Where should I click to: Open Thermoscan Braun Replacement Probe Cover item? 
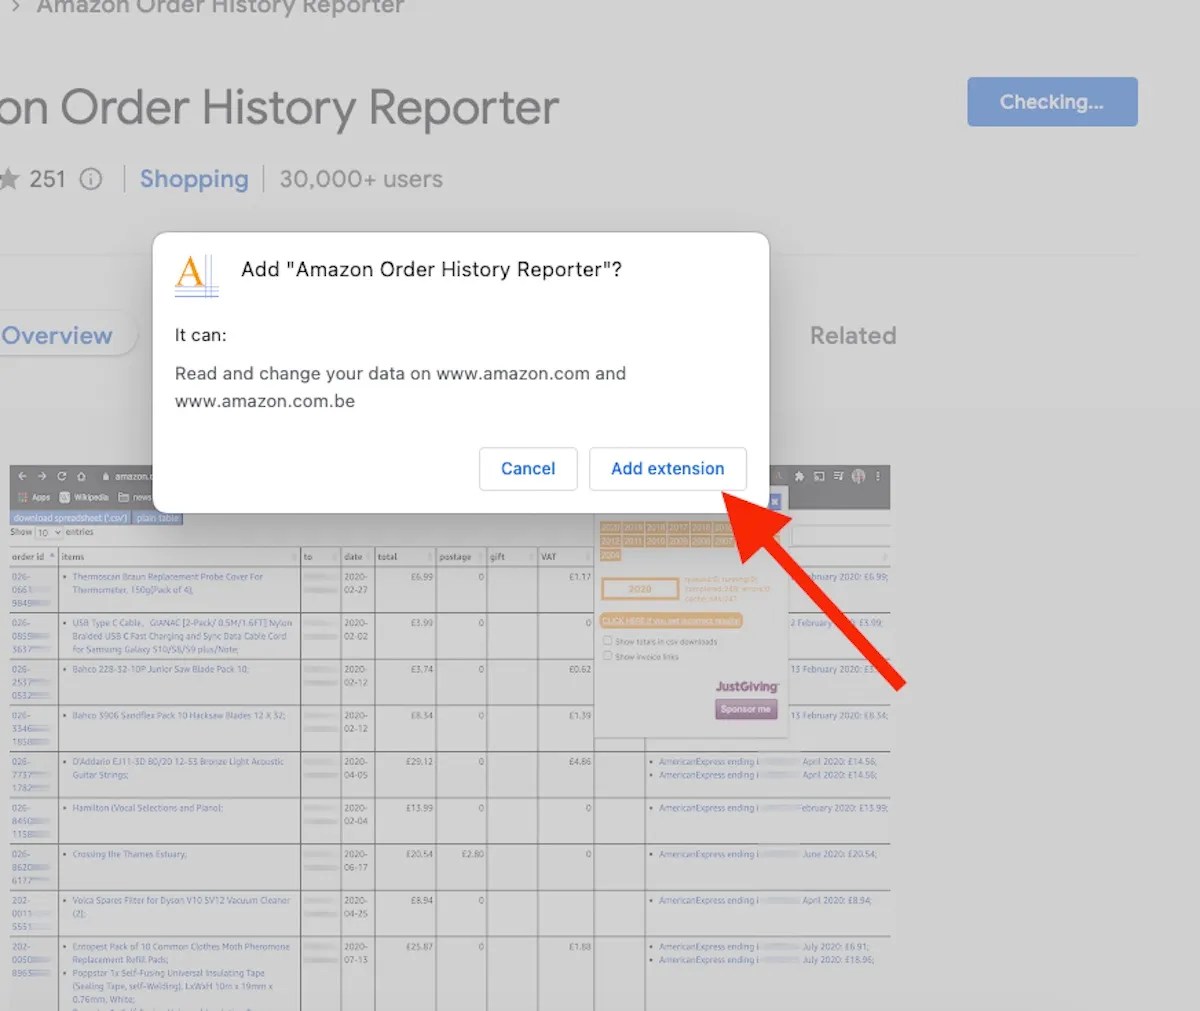point(168,583)
